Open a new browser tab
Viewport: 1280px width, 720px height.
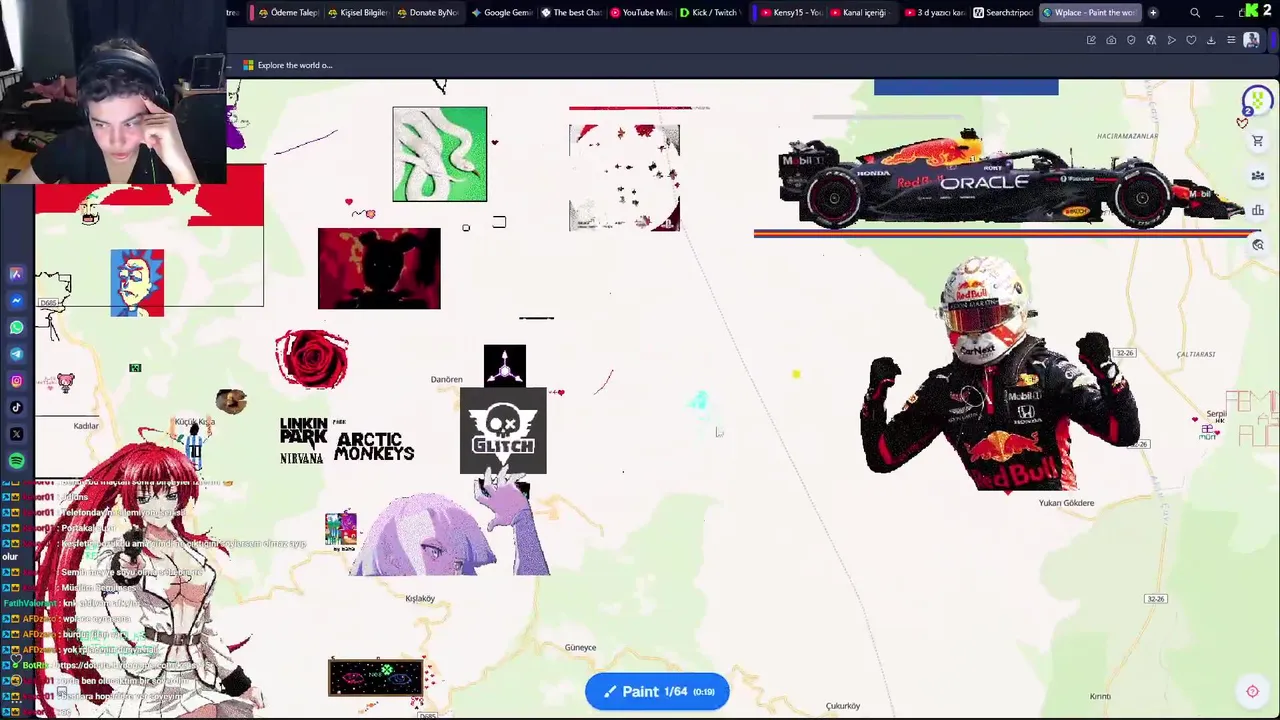(1153, 13)
